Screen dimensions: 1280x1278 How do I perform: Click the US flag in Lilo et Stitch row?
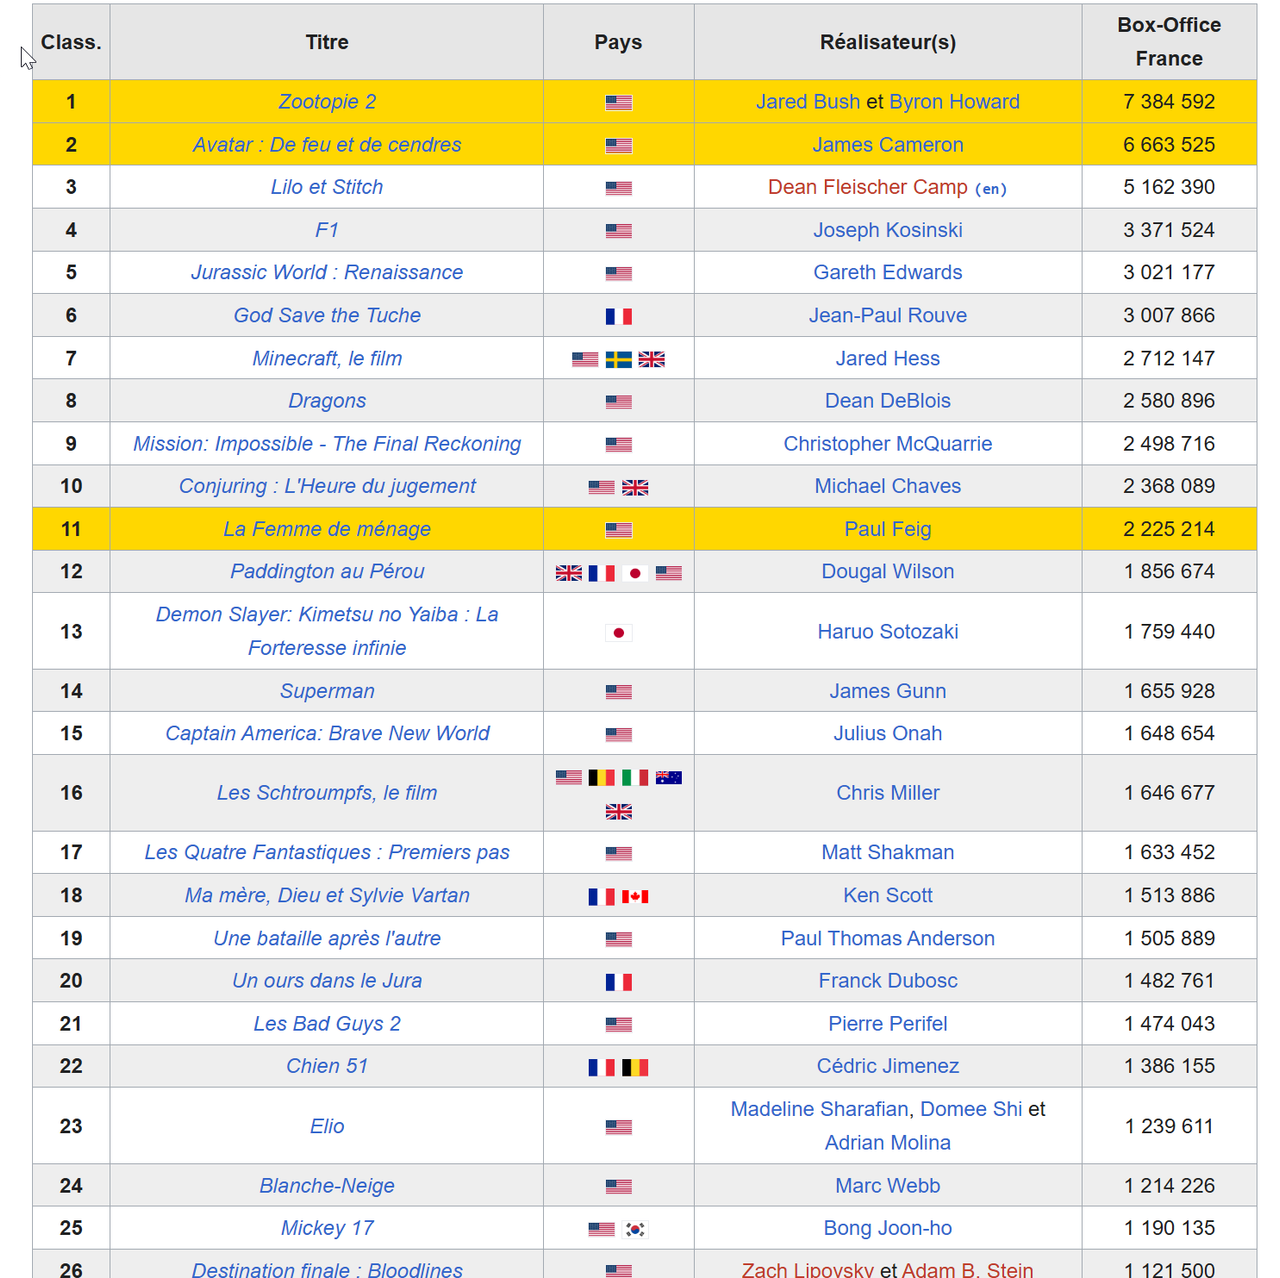point(619,188)
